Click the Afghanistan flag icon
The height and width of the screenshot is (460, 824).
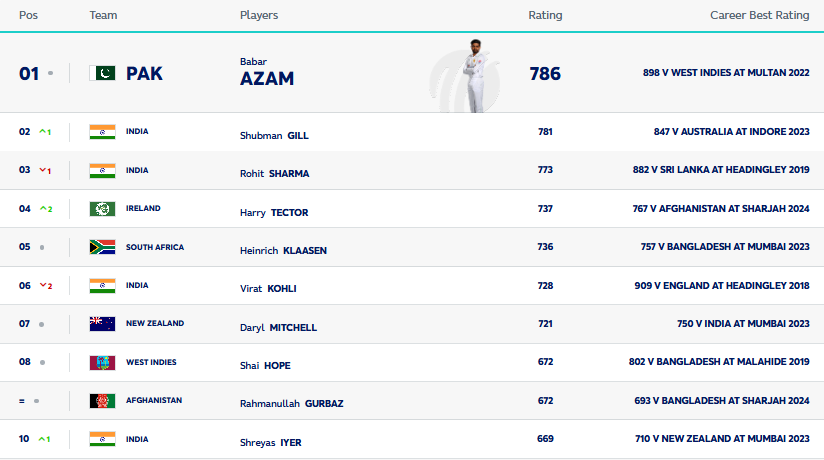click(x=102, y=400)
